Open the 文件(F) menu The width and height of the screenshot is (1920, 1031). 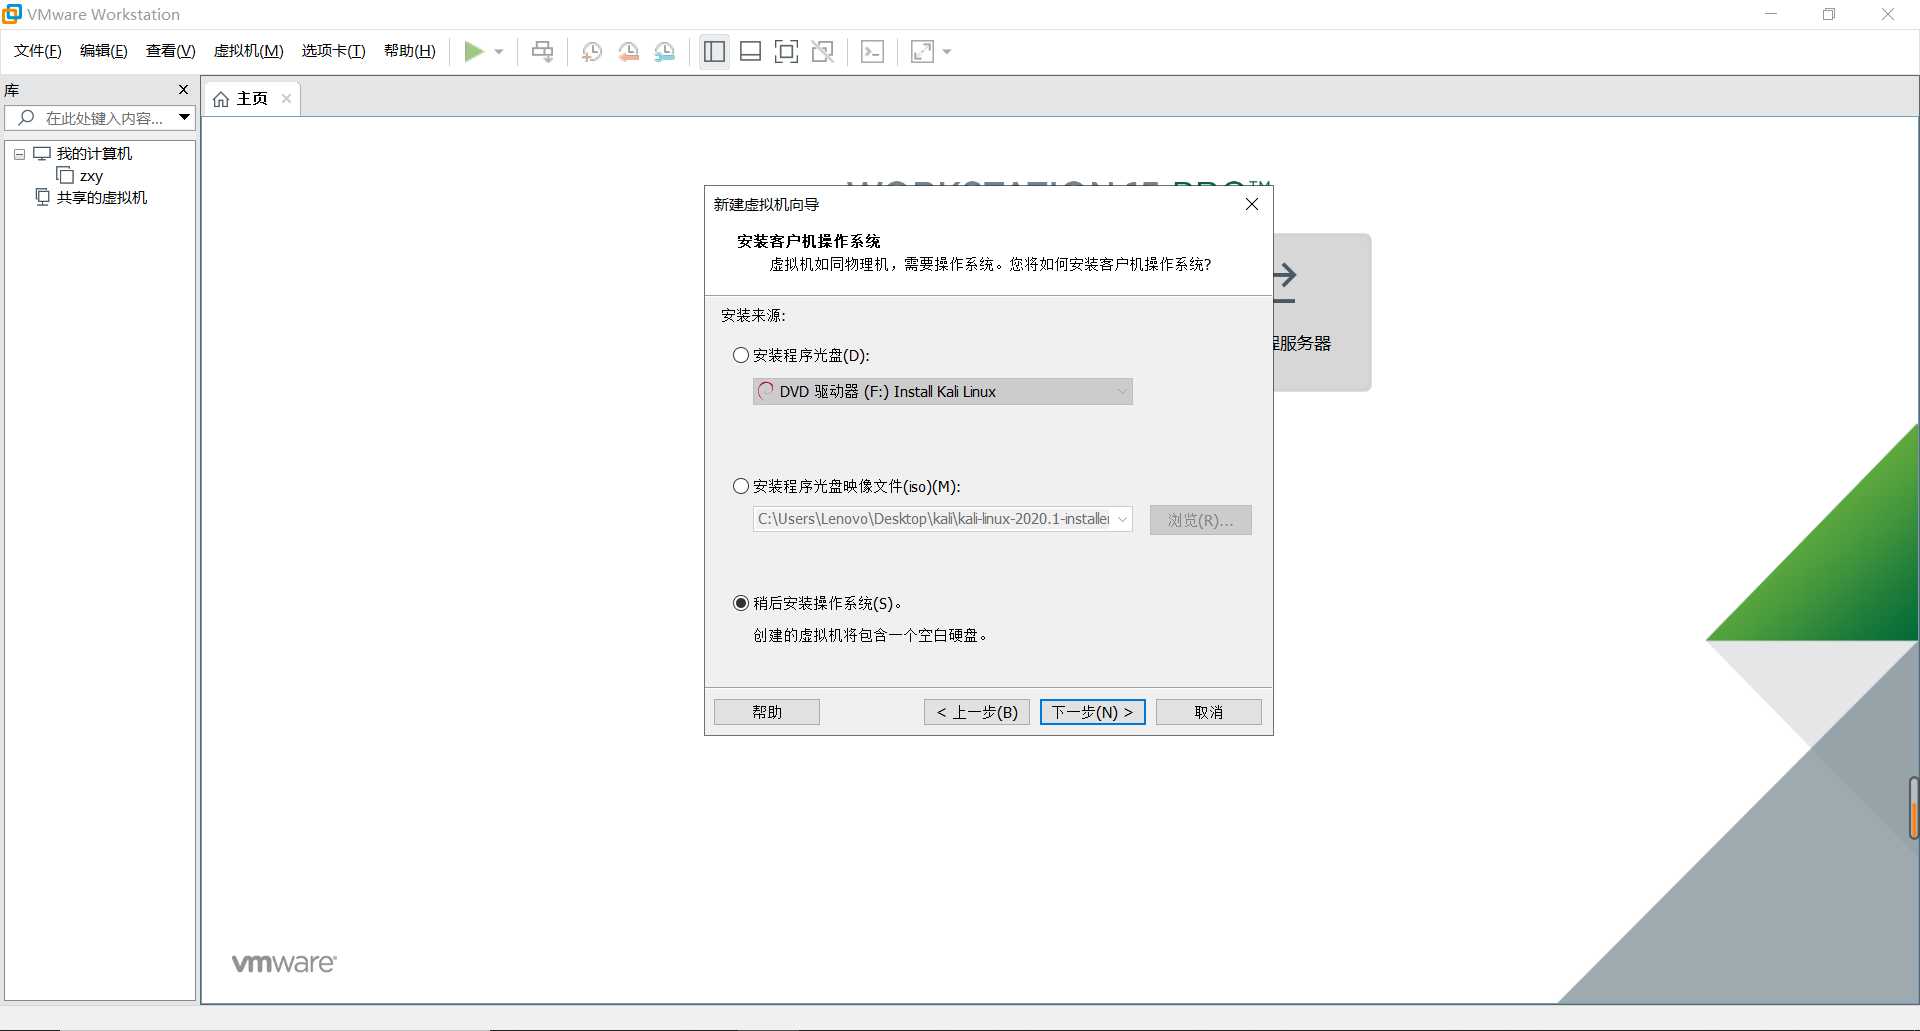(x=38, y=51)
